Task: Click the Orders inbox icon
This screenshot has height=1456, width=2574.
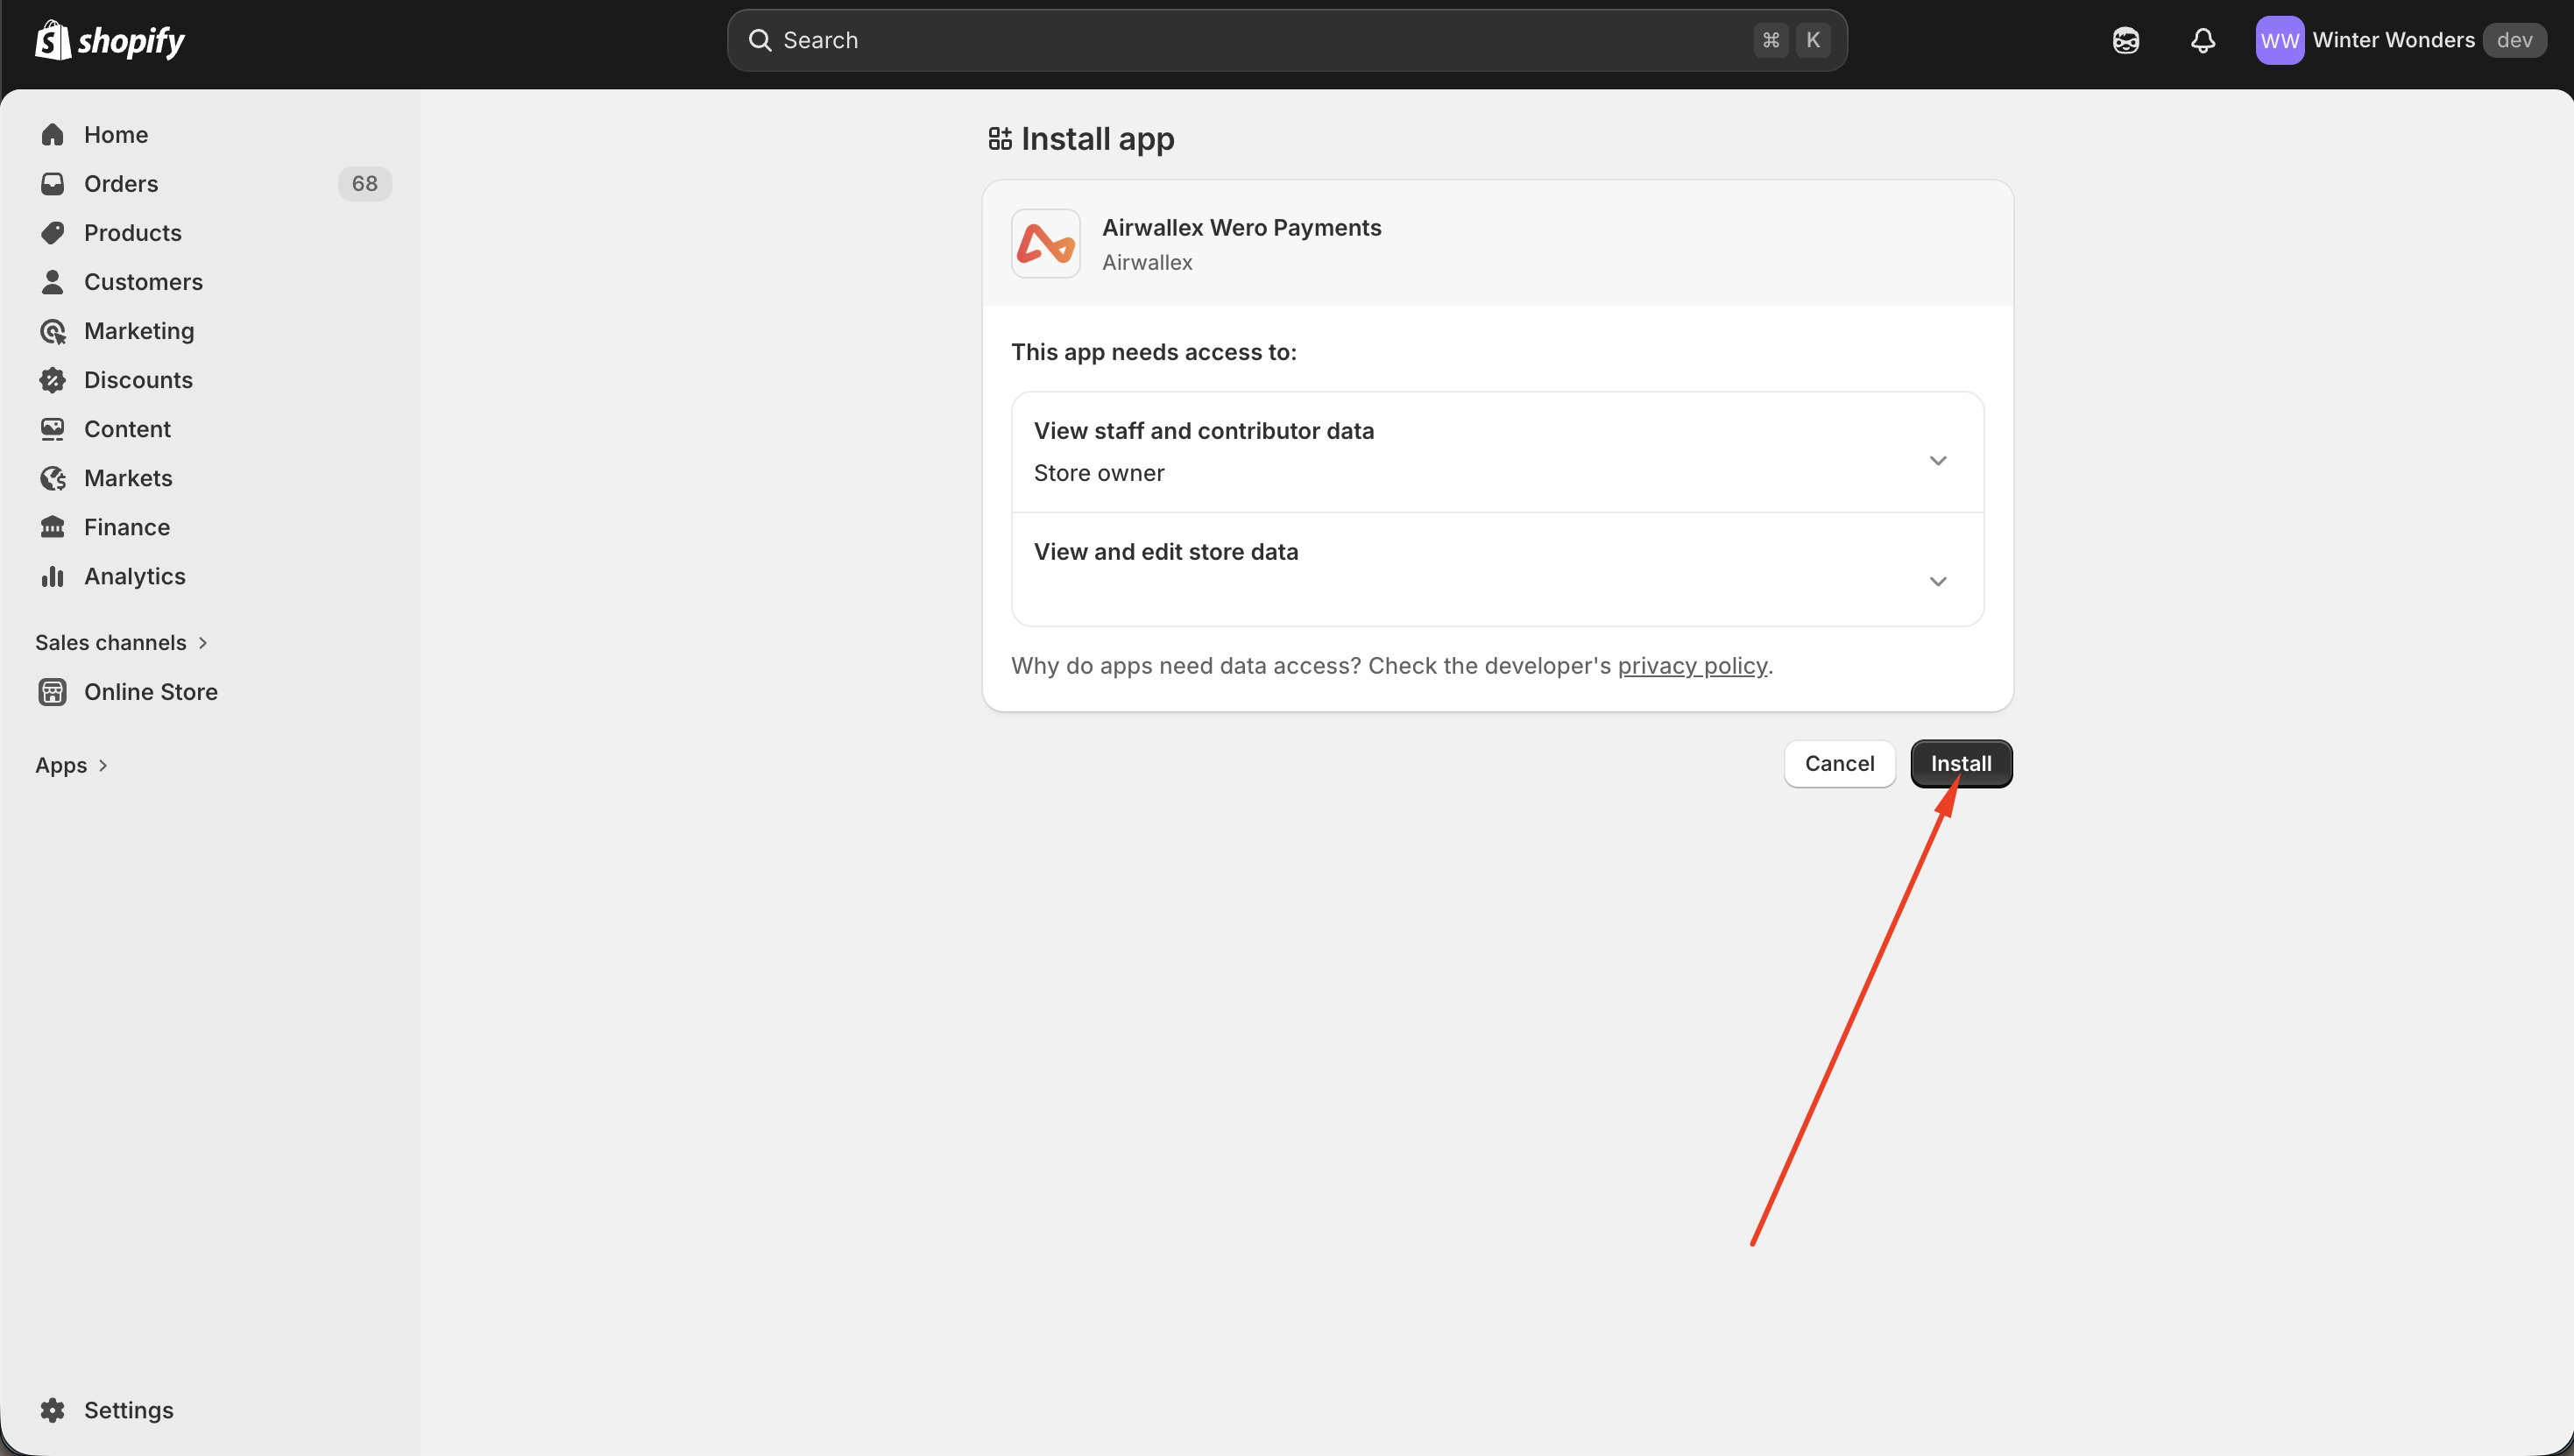Action: click(x=53, y=183)
